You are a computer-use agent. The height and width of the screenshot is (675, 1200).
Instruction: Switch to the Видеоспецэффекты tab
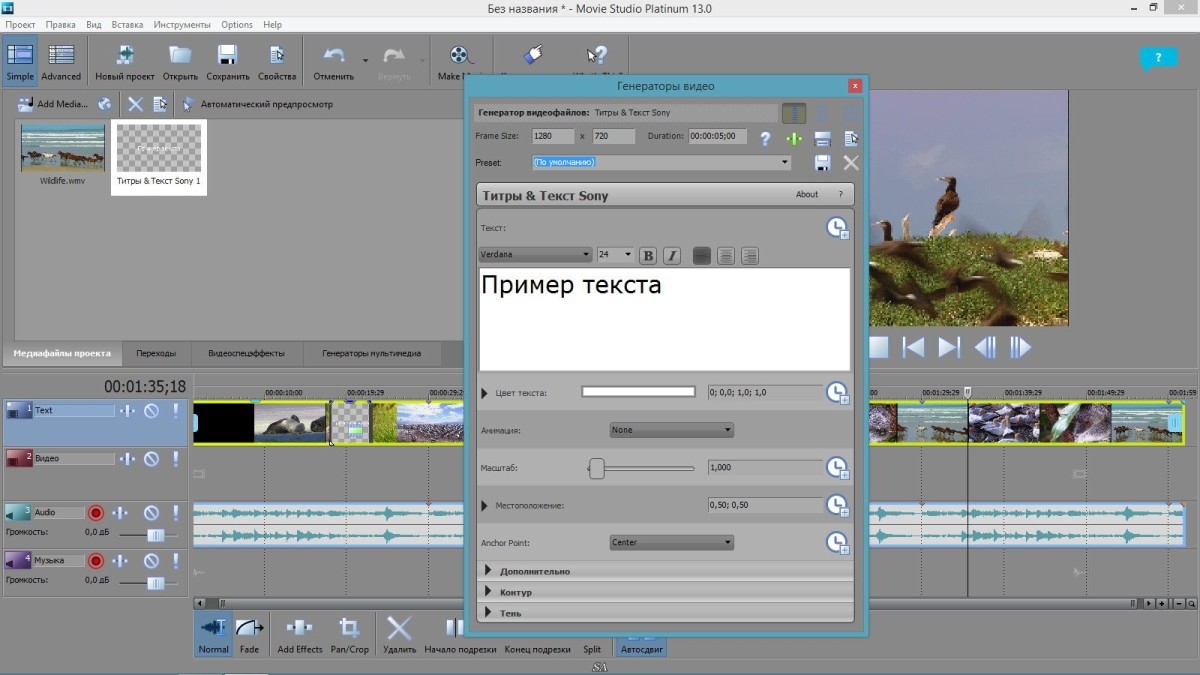247,353
